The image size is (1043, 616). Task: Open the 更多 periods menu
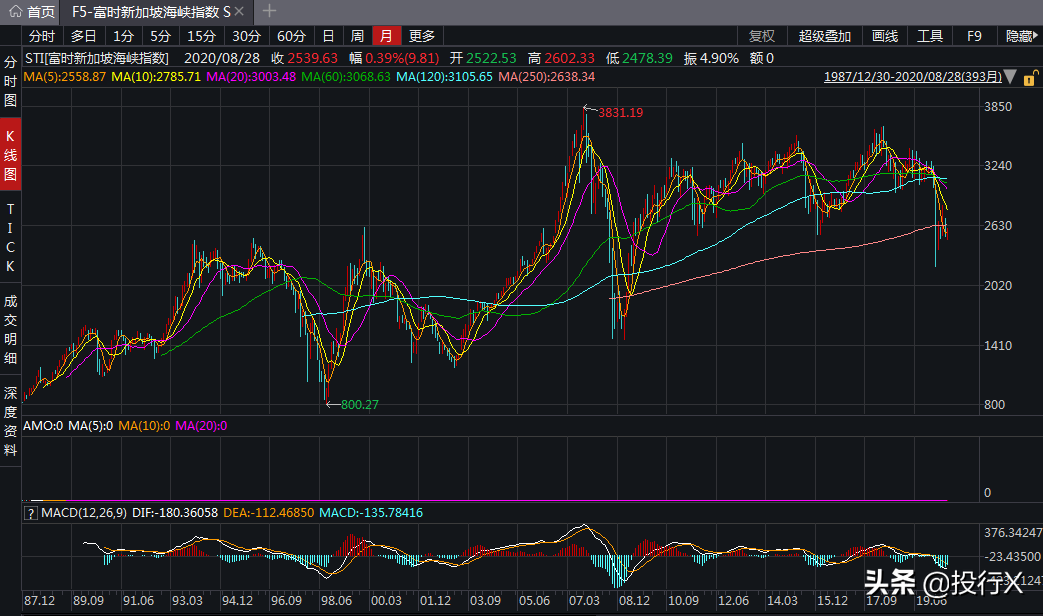pos(422,36)
